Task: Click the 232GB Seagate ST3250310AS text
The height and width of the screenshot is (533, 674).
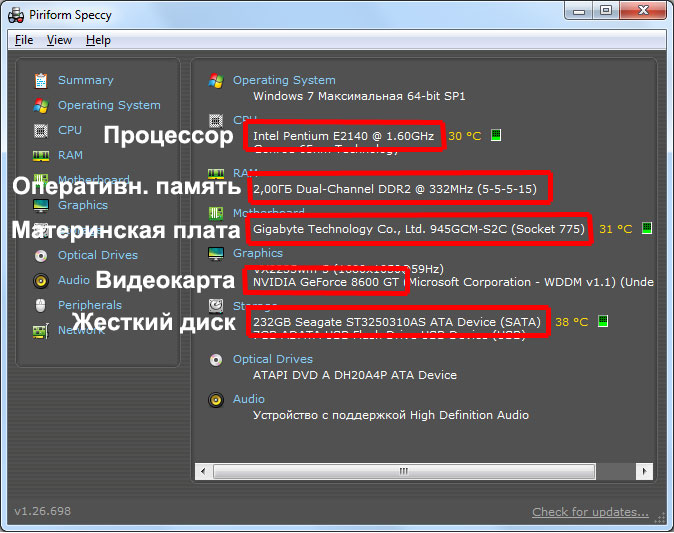Action: click(396, 322)
